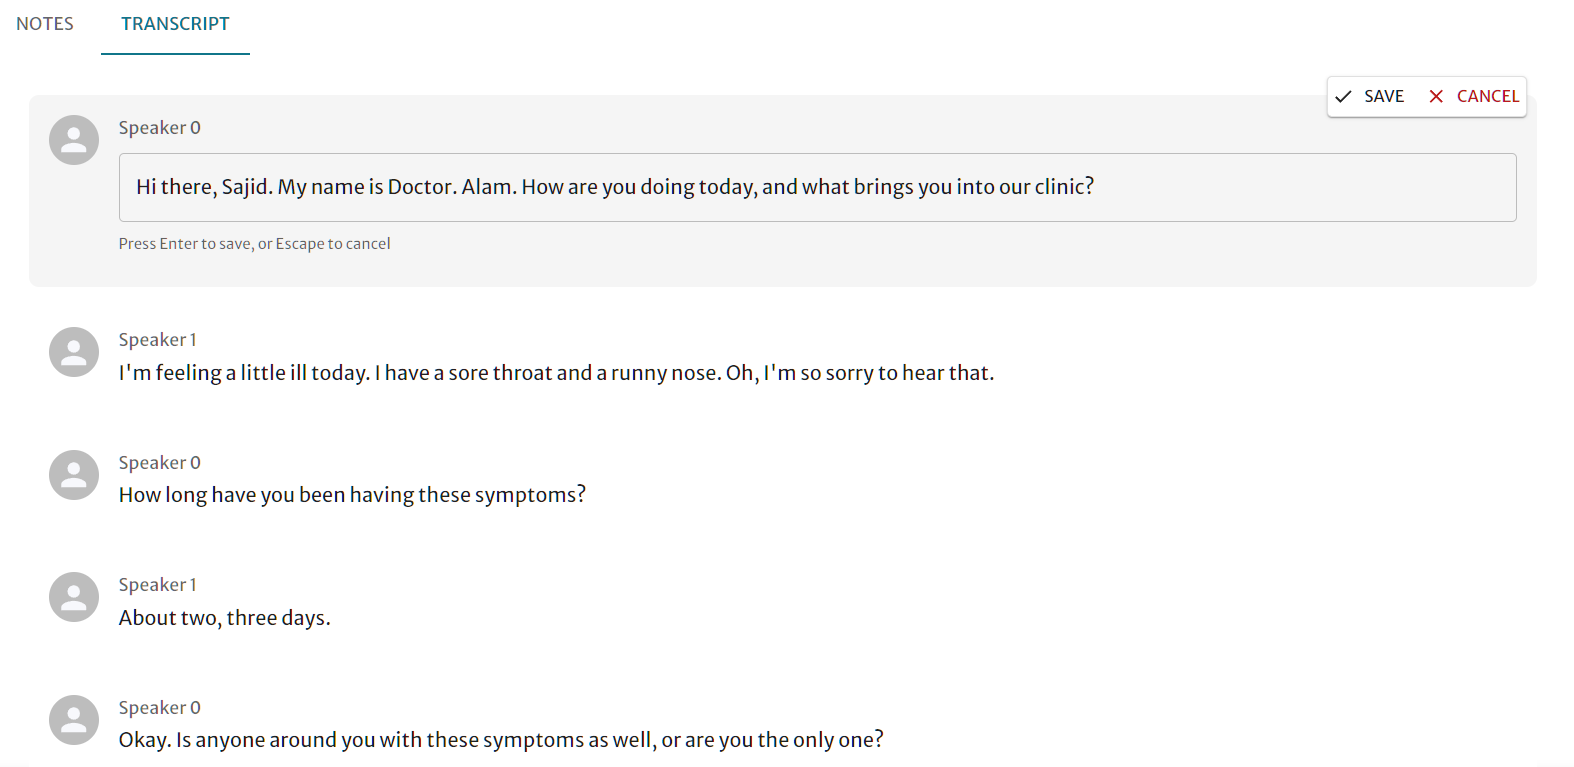
Task: Open the Transcript tab
Action: click(x=175, y=24)
